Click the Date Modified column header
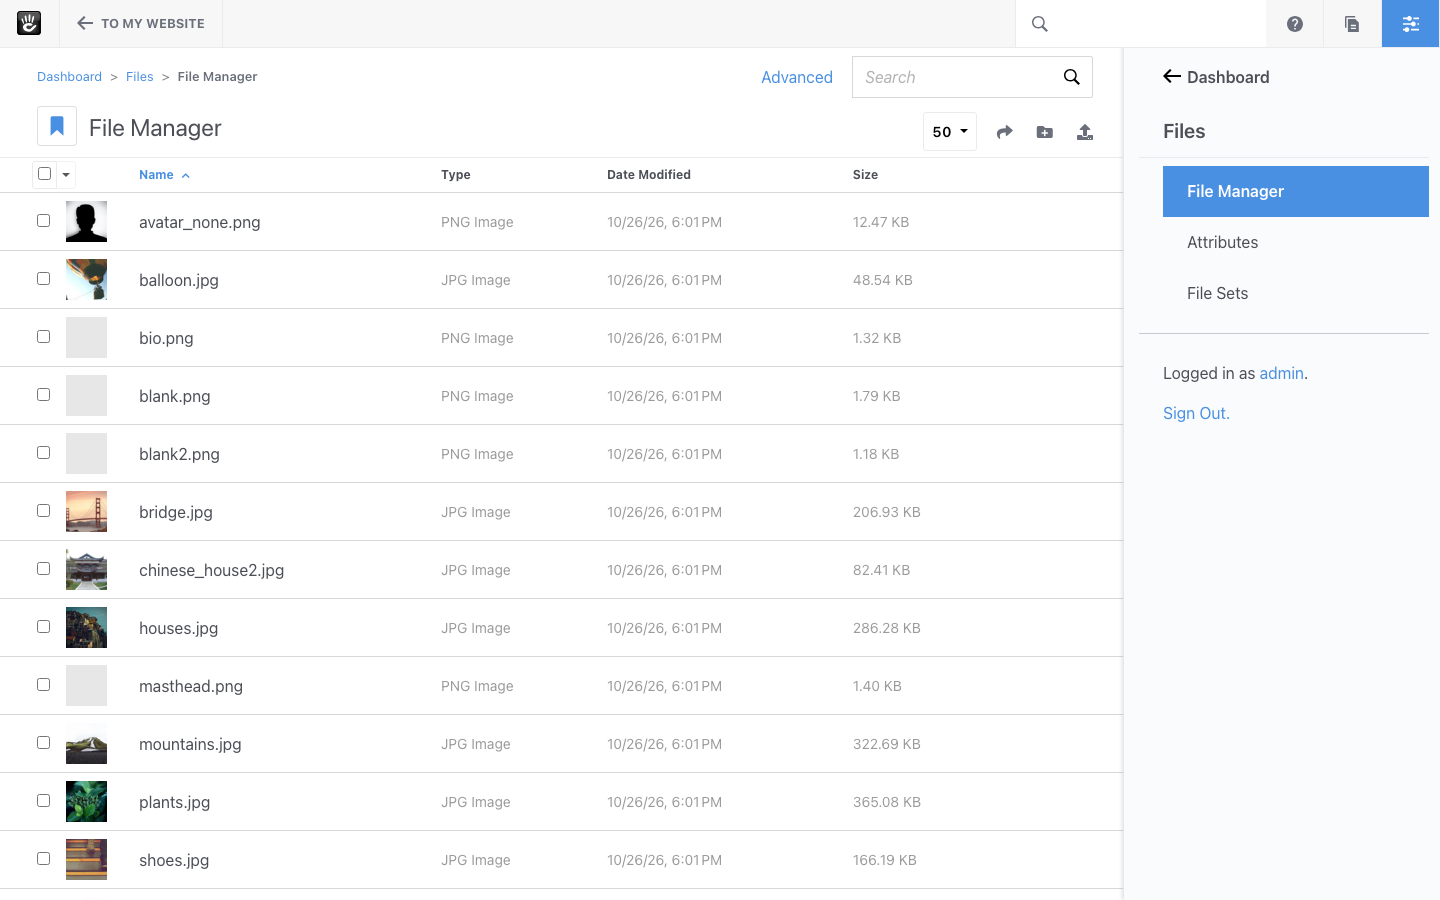Image resolution: width=1440 pixels, height=900 pixels. coord(649,175)
